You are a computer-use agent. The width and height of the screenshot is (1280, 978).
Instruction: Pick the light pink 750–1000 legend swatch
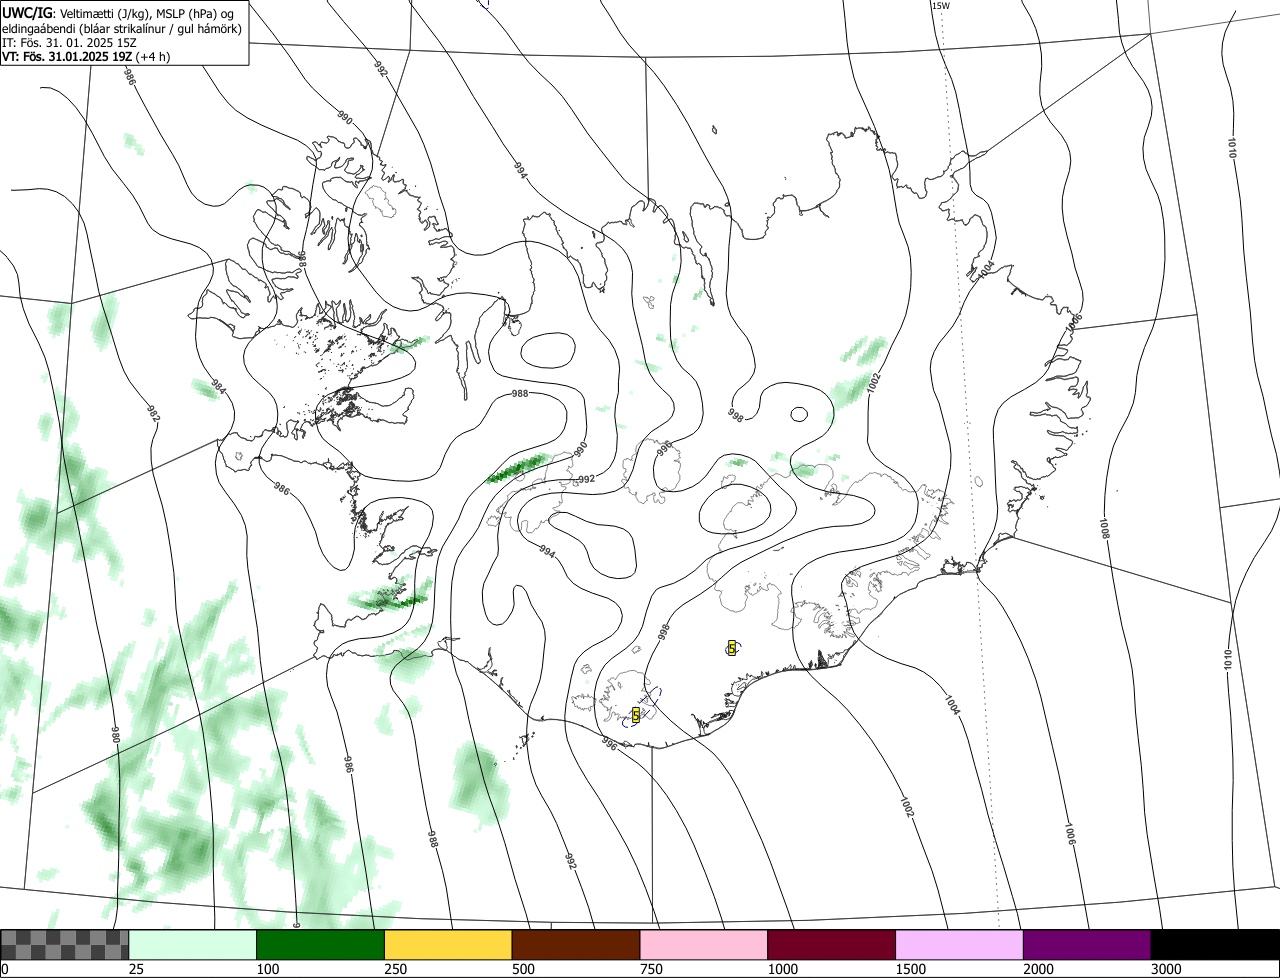[x=703, y=944]
